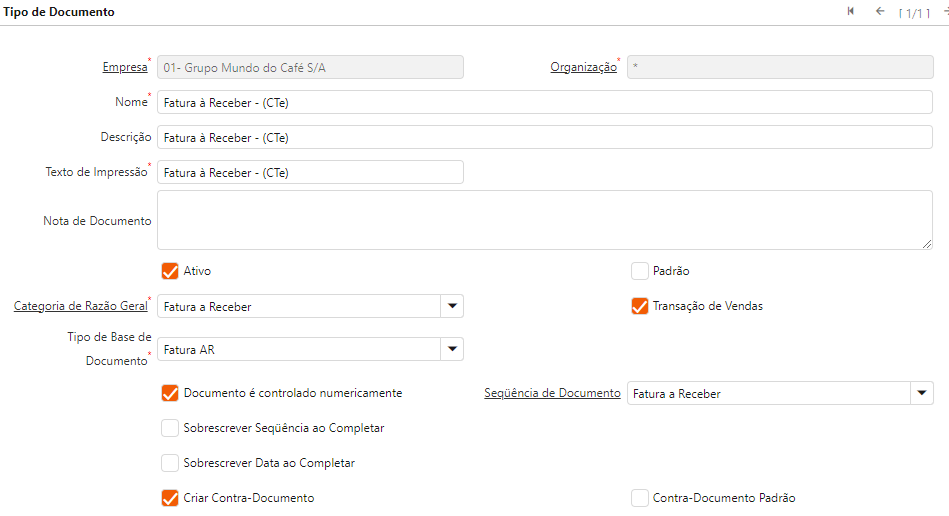Go to the first record arrow
The image size is (949, 516).
pos(851,11)
